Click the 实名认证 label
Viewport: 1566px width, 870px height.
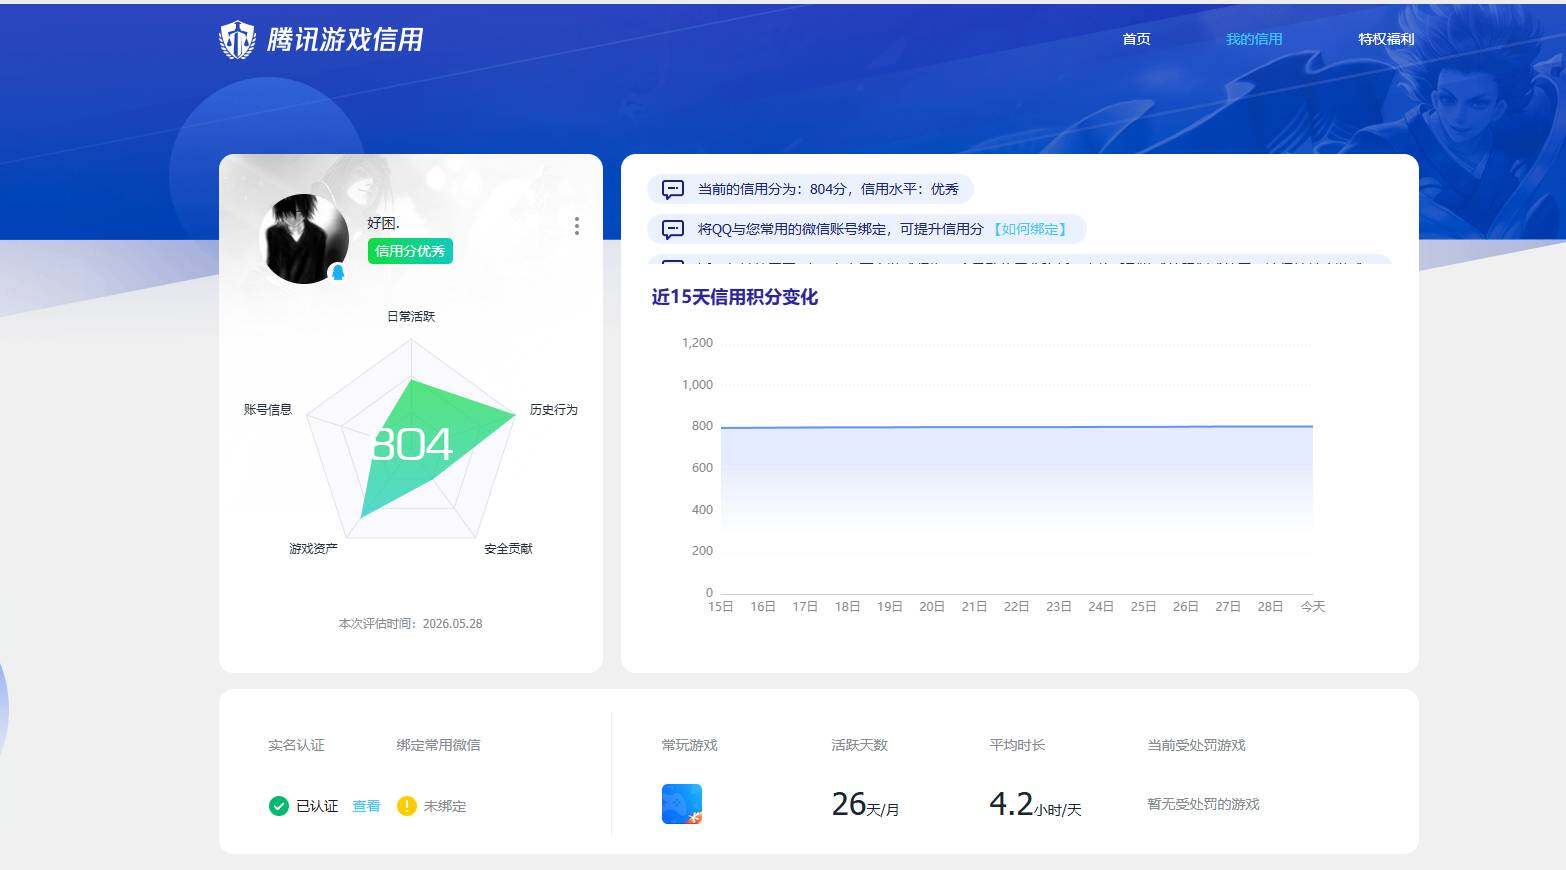pyautogui.click(x=296, y=745)
